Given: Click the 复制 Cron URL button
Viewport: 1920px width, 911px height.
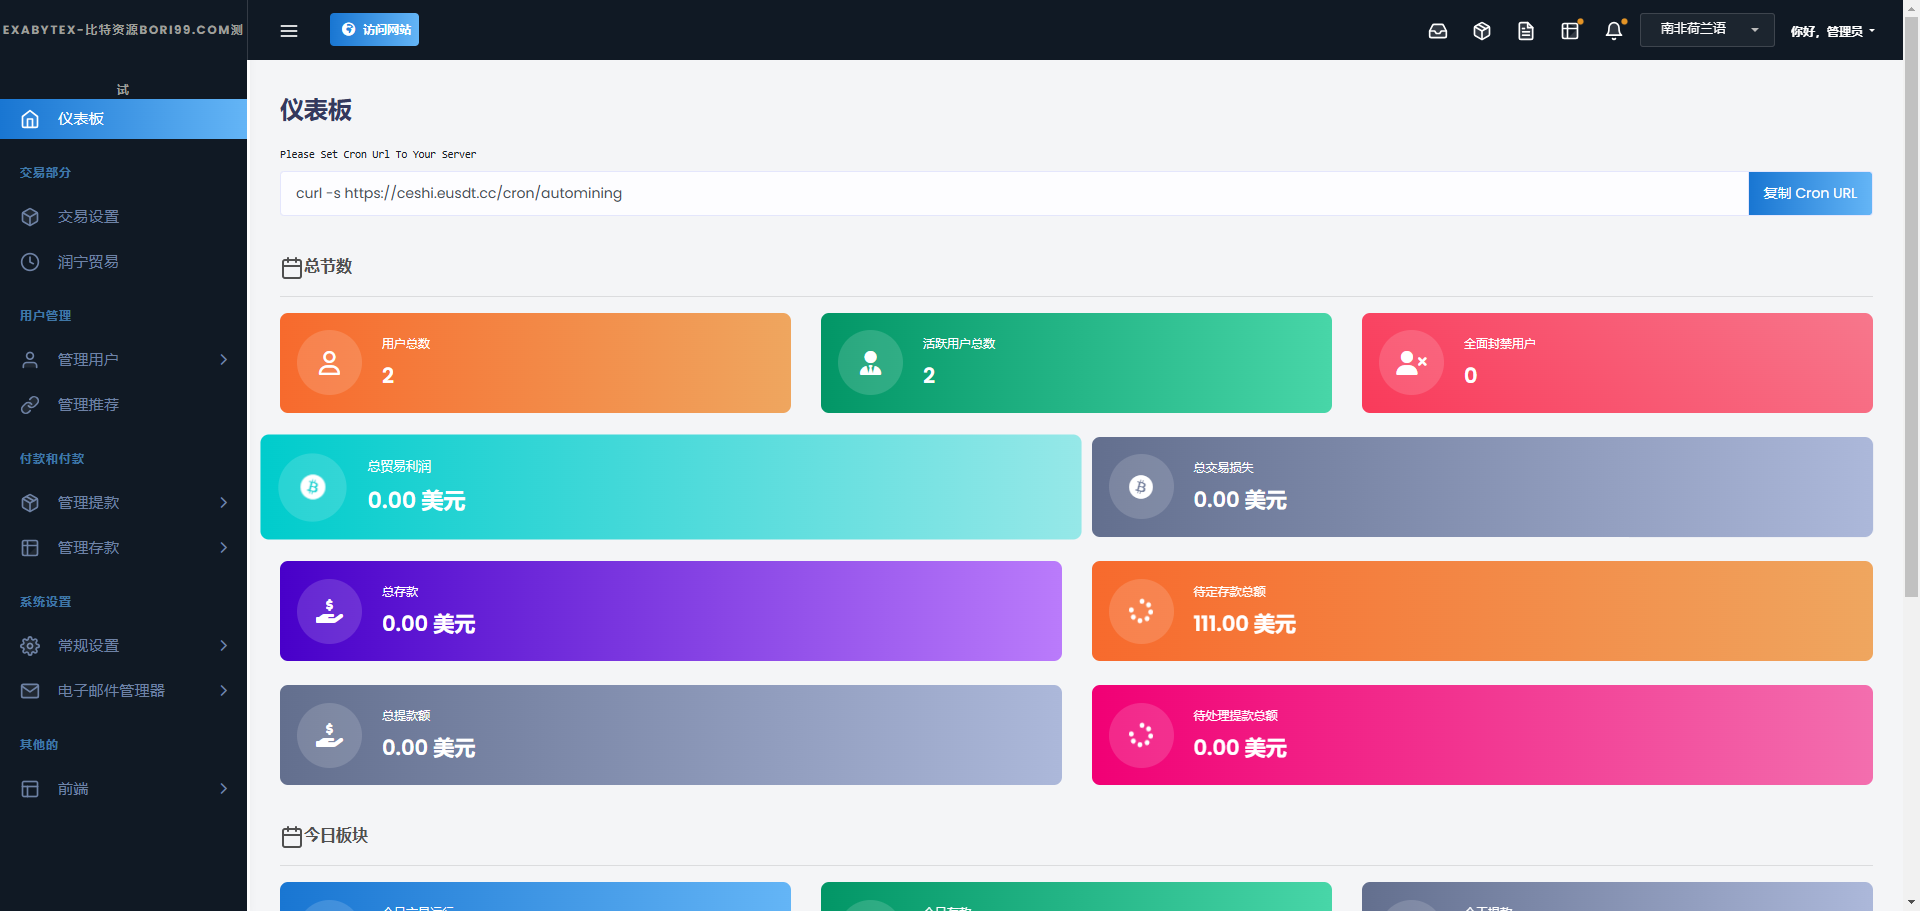Looking at the screenshot, I should tap(1810, 193).
